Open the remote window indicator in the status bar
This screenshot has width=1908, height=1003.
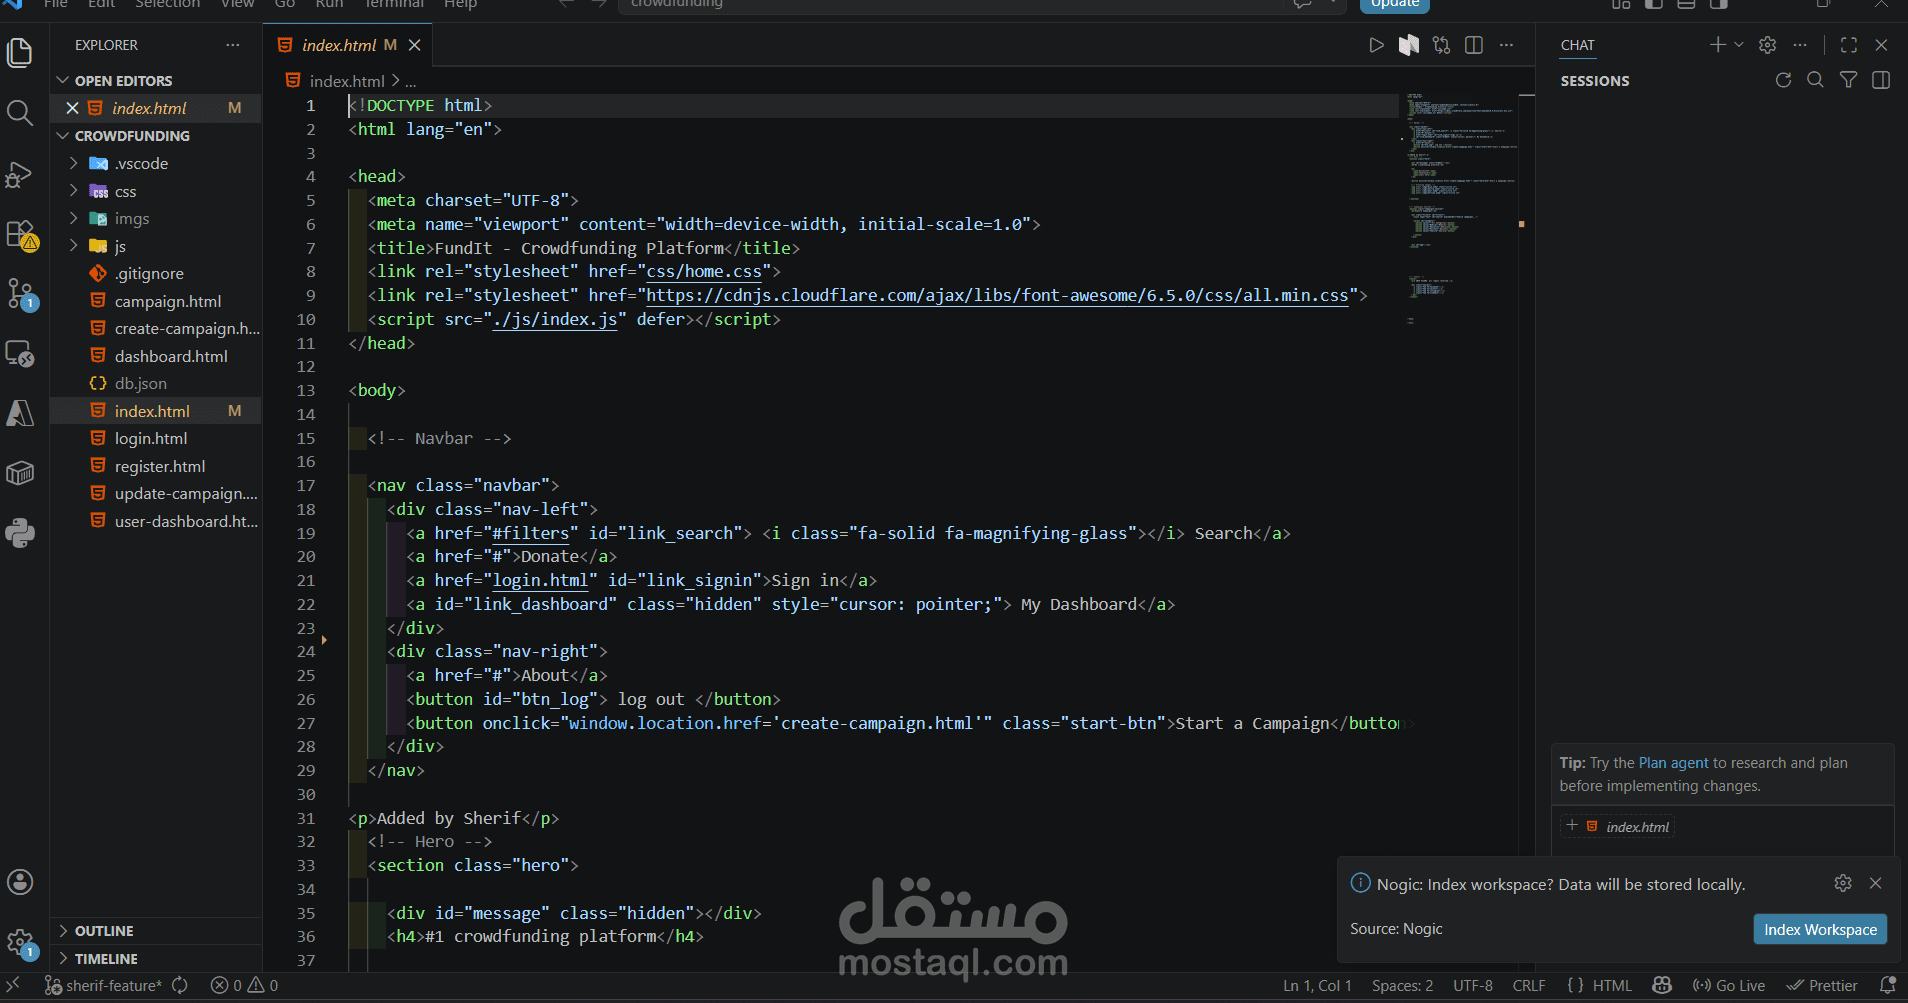pos(13,985)
